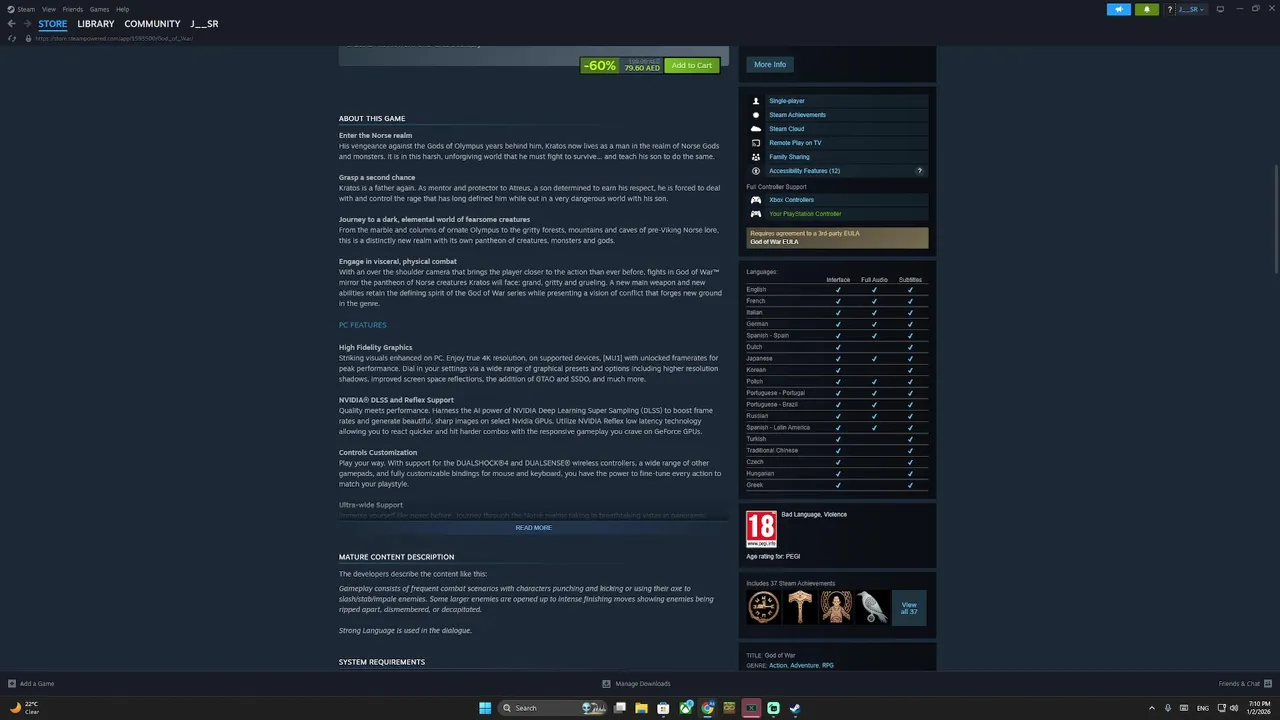Click the More Info button

click(x=770, y=64)
